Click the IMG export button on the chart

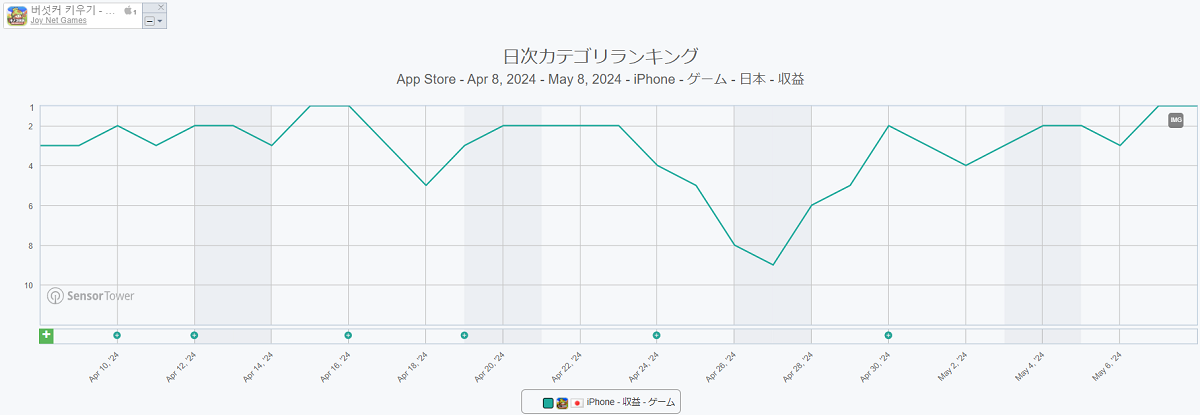1176,120
